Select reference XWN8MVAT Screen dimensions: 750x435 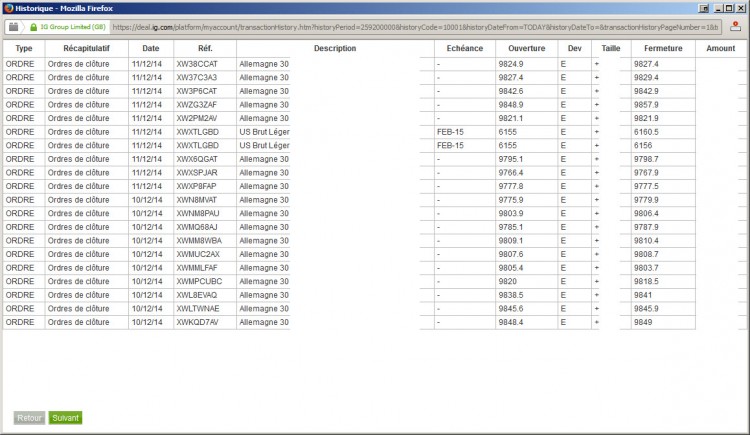(x=197, y=200)
